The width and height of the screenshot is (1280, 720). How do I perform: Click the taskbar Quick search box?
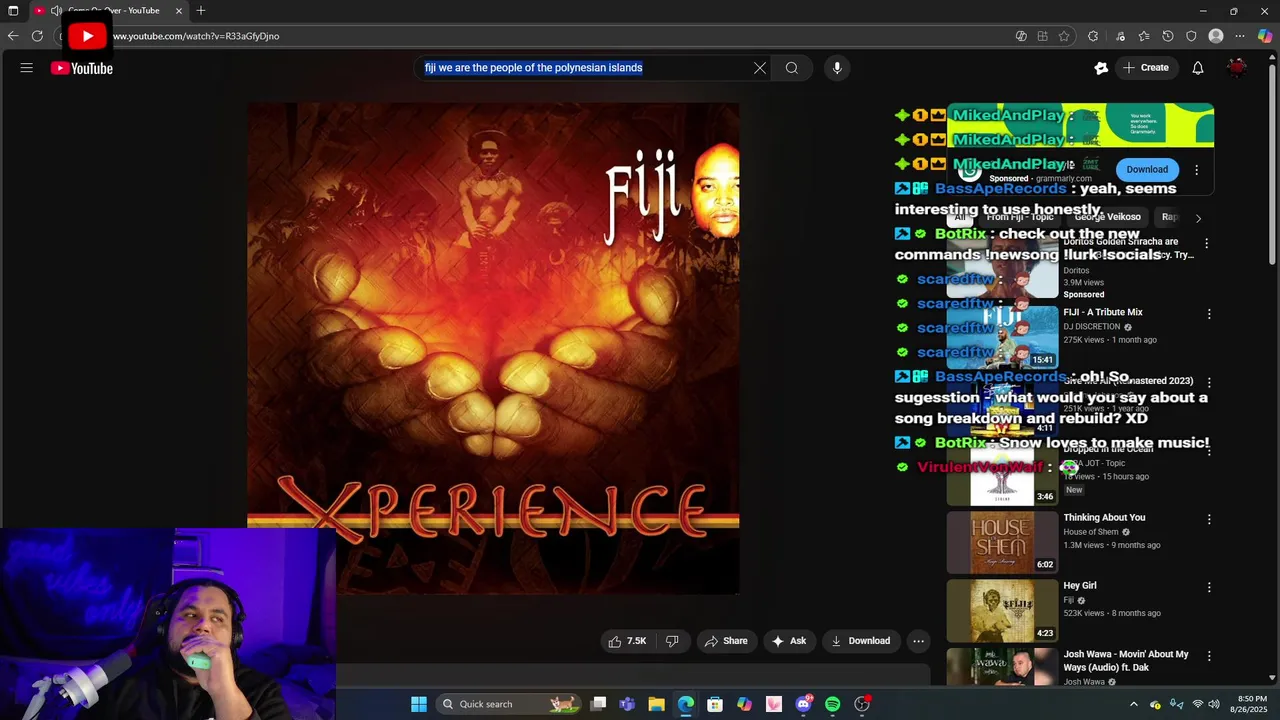tap(510, 704)
